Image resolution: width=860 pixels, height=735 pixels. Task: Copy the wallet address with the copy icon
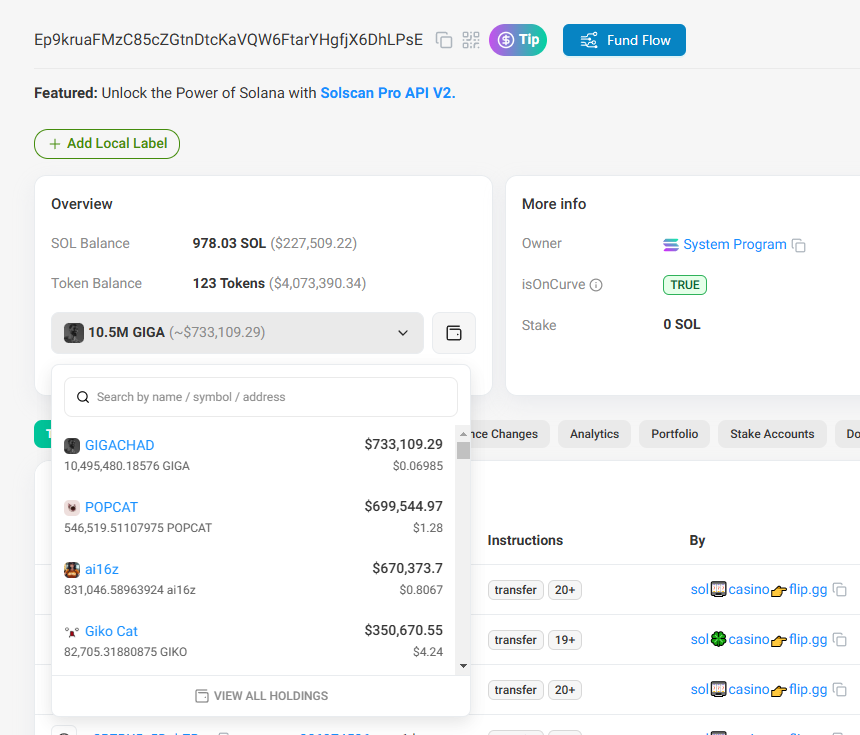click(444, 40)
